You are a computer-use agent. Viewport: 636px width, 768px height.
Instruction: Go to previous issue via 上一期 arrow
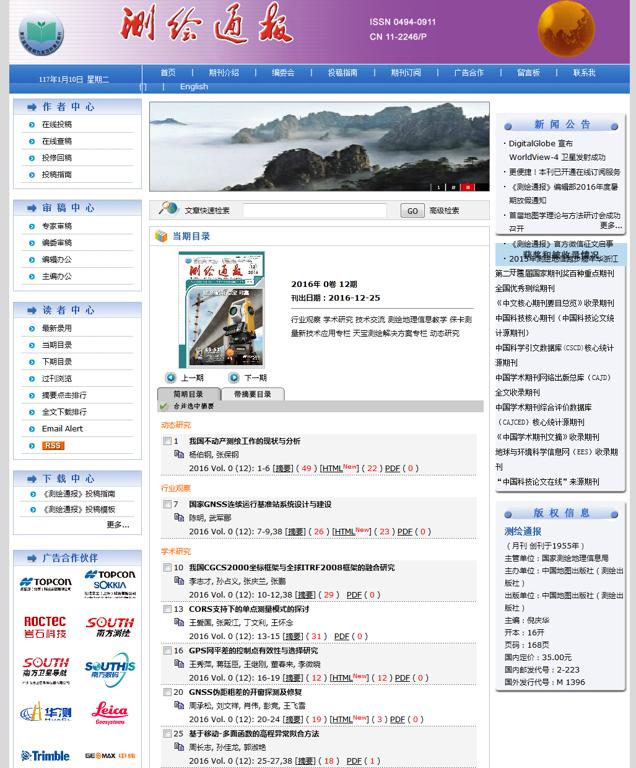click(x=171, y=378)
